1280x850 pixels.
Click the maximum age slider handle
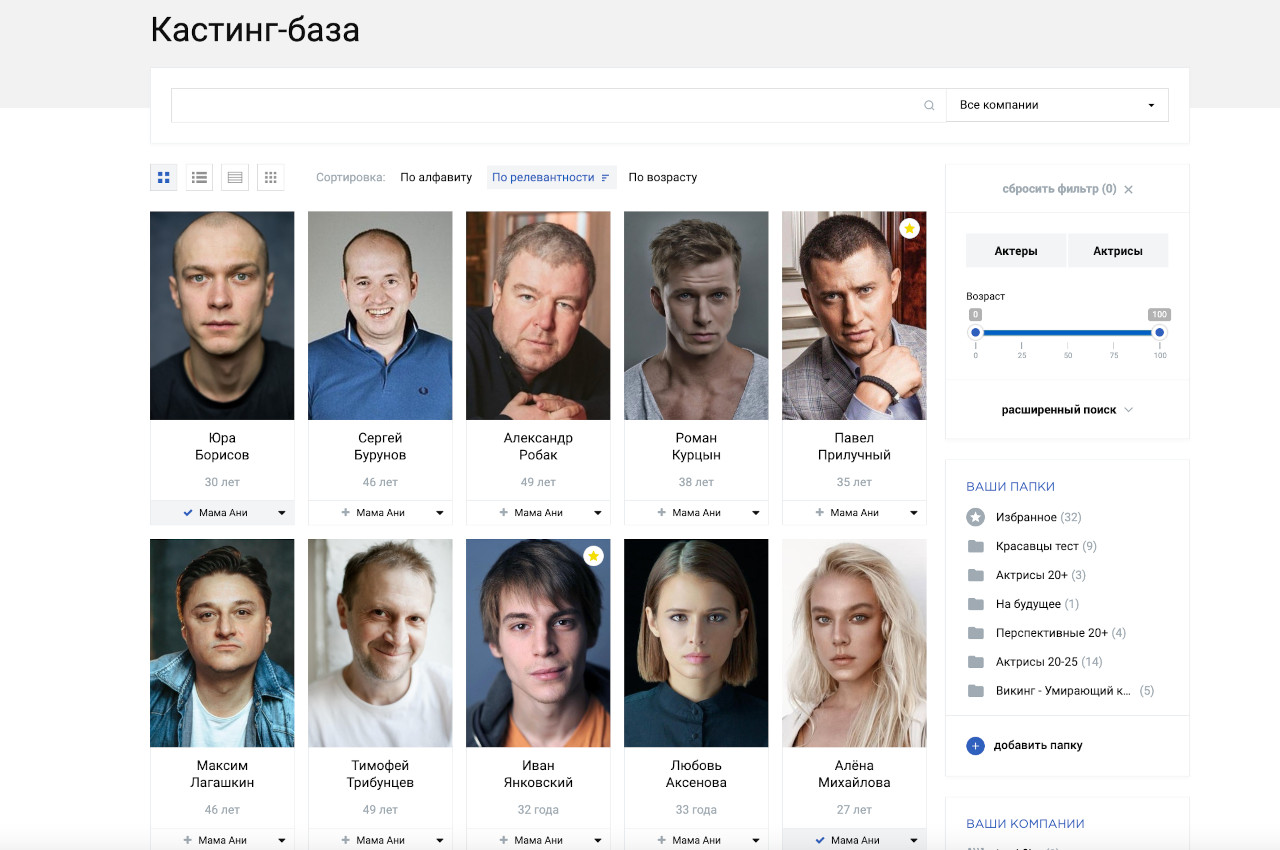point(1159,333)
